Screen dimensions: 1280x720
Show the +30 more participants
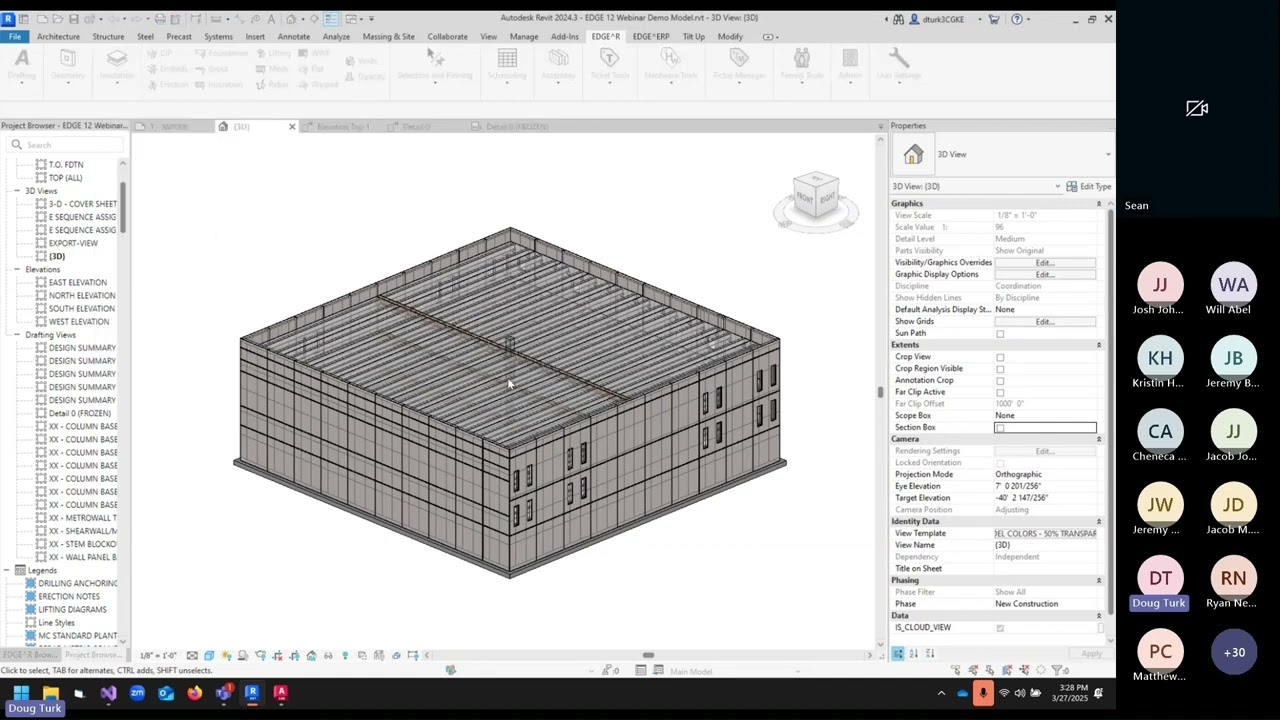pyautogui.click(x=1234, y=653)
